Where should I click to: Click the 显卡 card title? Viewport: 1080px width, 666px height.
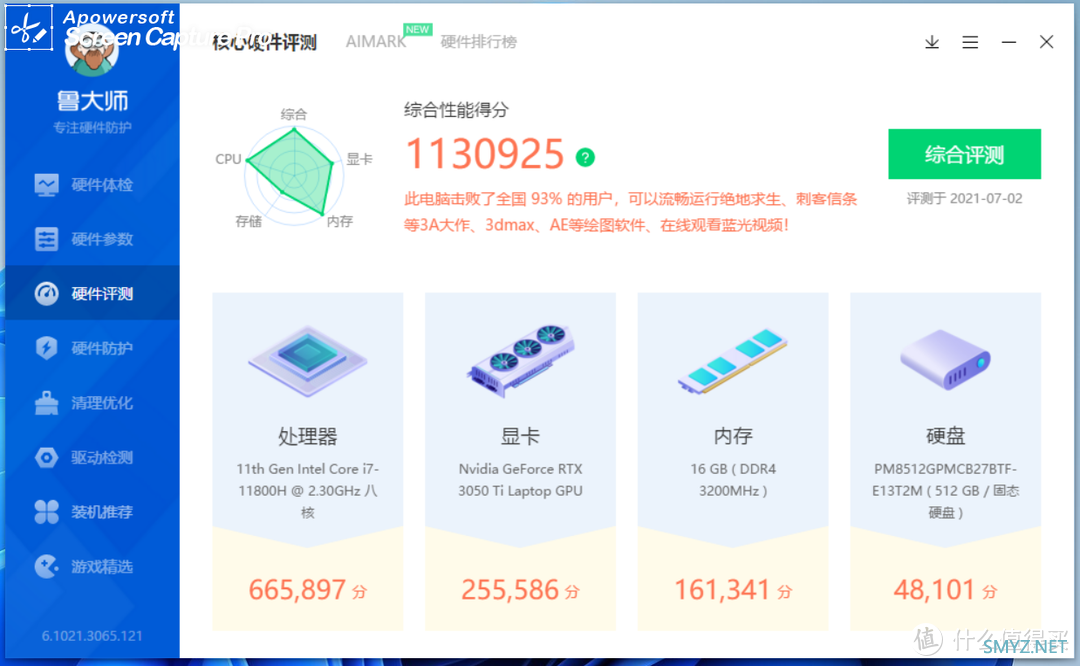[x=520, y=436]
